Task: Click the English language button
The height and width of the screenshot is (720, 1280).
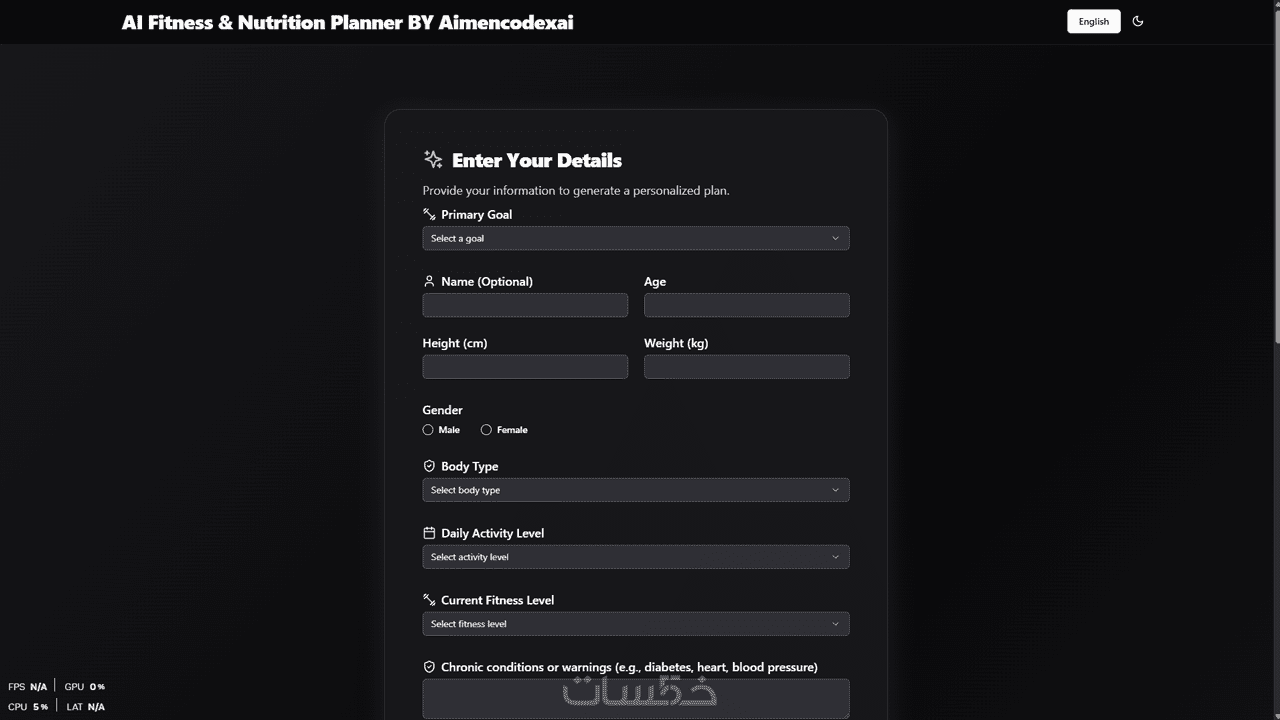Action: coord(1093,21)
